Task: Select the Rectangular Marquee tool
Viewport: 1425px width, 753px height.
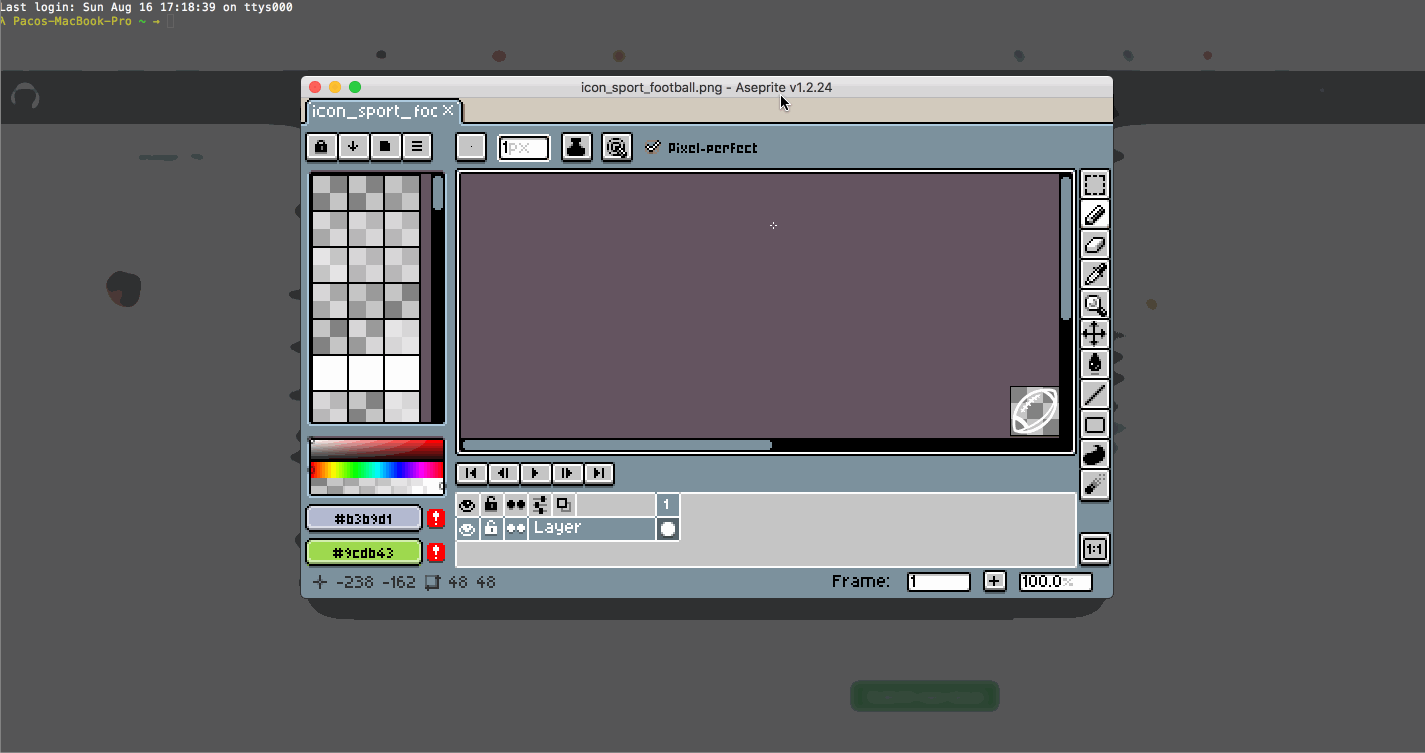Action: (x=1095, y=185)
